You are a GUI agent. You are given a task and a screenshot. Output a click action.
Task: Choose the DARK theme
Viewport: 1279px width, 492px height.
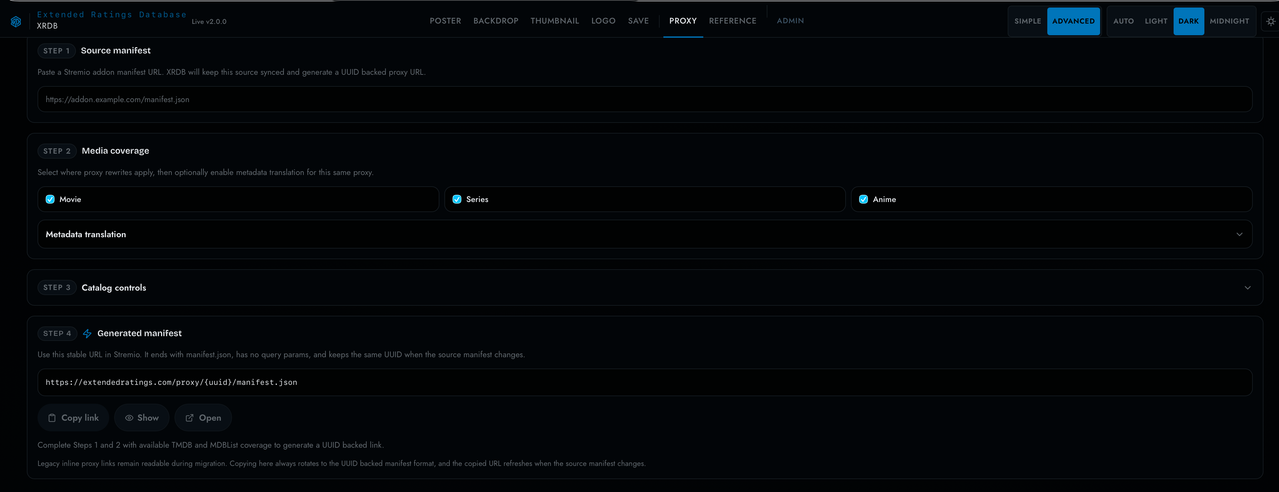pos(1189,21)
